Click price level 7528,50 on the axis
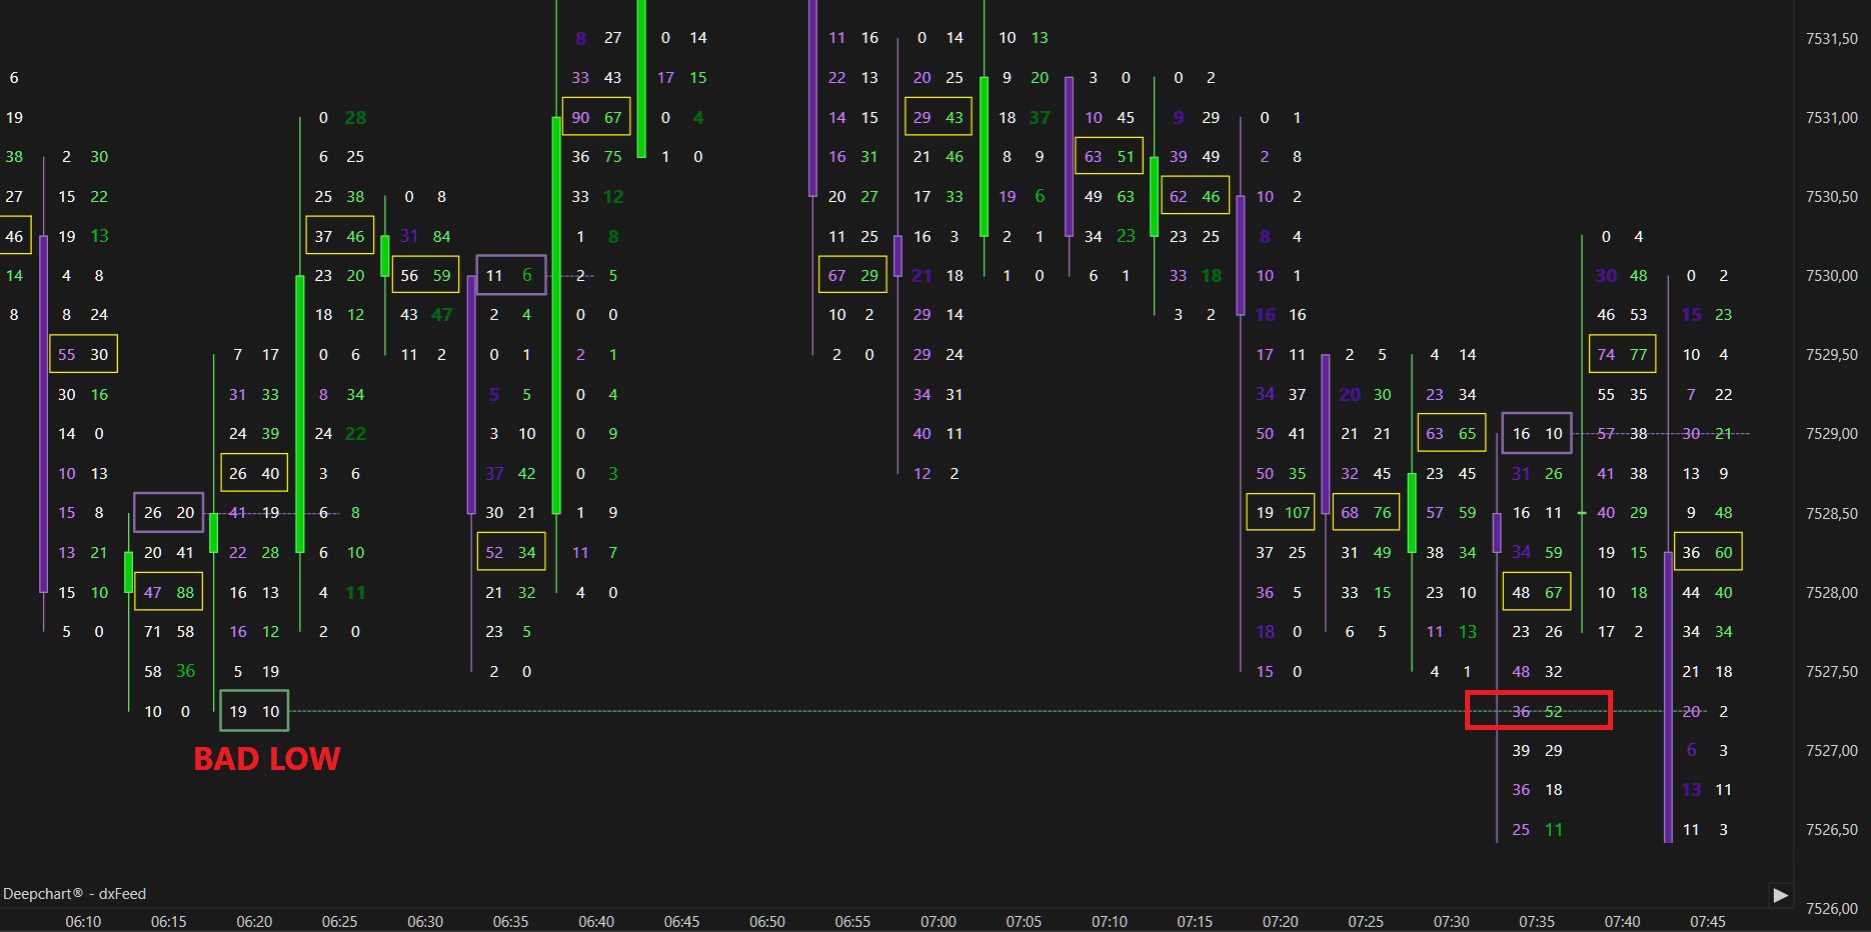 (1832, 513)
